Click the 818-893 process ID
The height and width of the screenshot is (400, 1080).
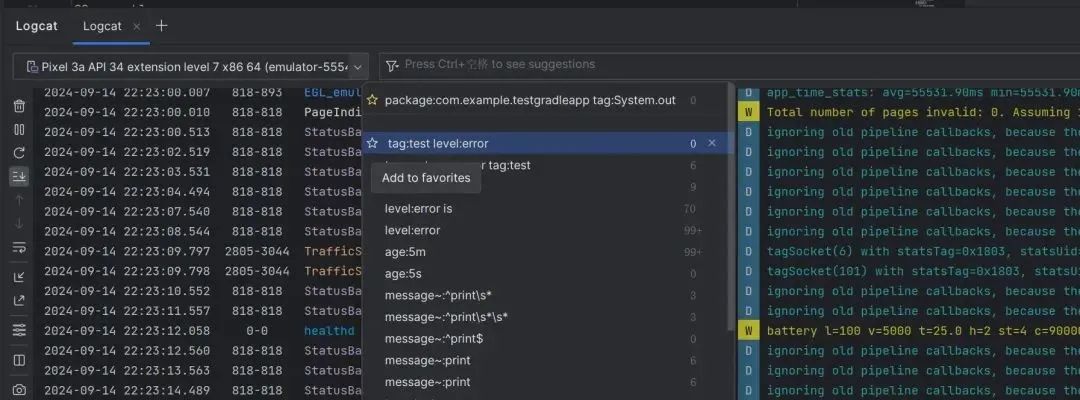point(257,92)
